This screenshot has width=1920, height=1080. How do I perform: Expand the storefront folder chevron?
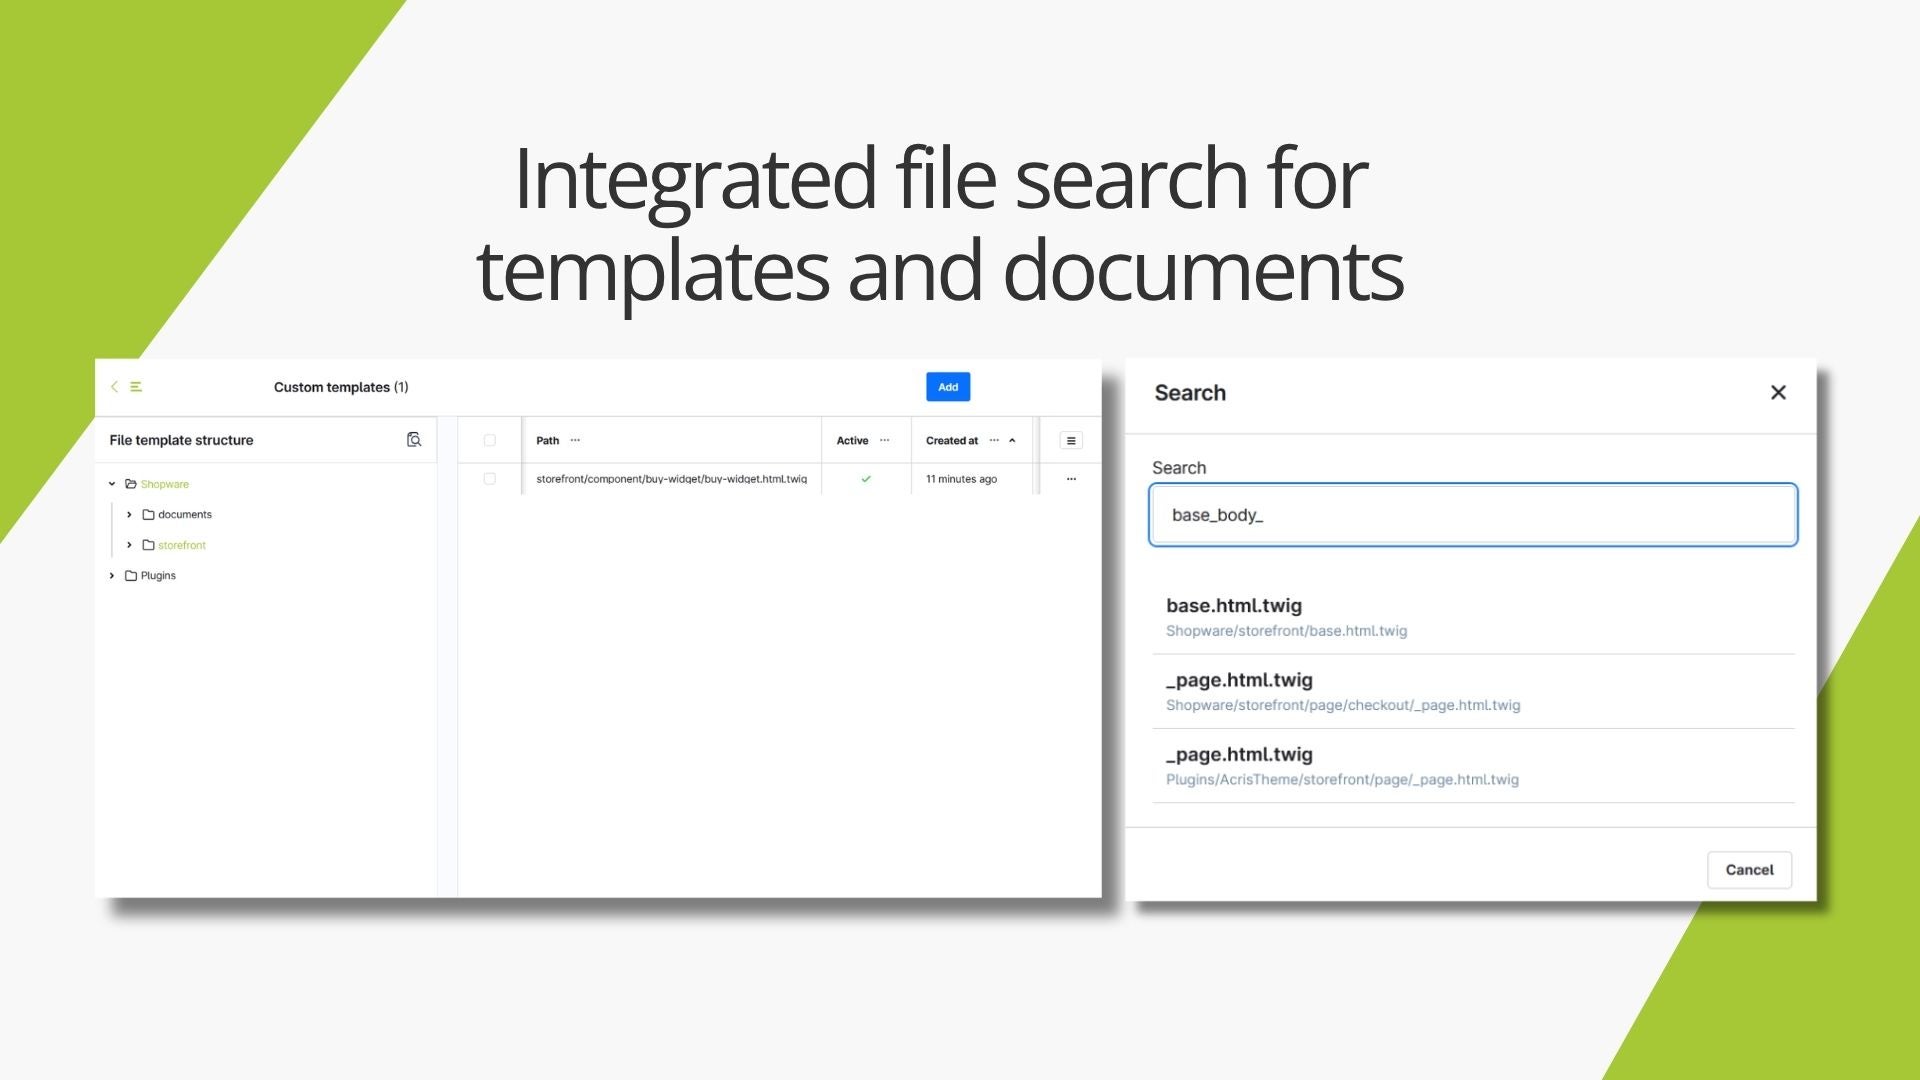pos(129,545)
